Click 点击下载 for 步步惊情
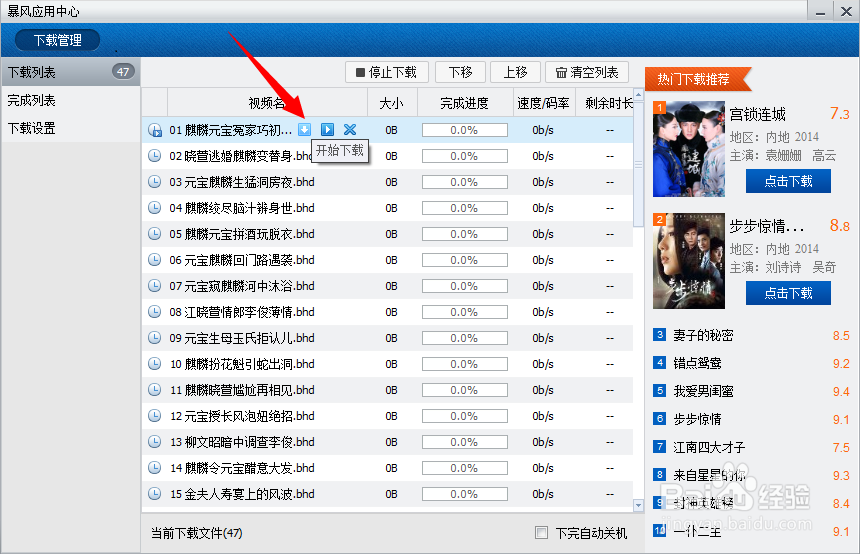Viewport: 860px width, 554px height. (x=788, y=293)
